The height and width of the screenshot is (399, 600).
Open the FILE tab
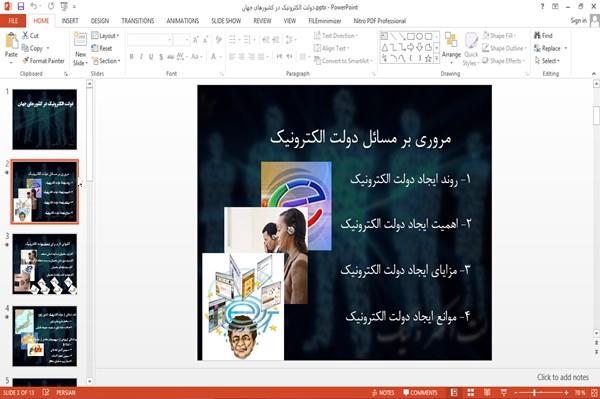pos(13,21)
